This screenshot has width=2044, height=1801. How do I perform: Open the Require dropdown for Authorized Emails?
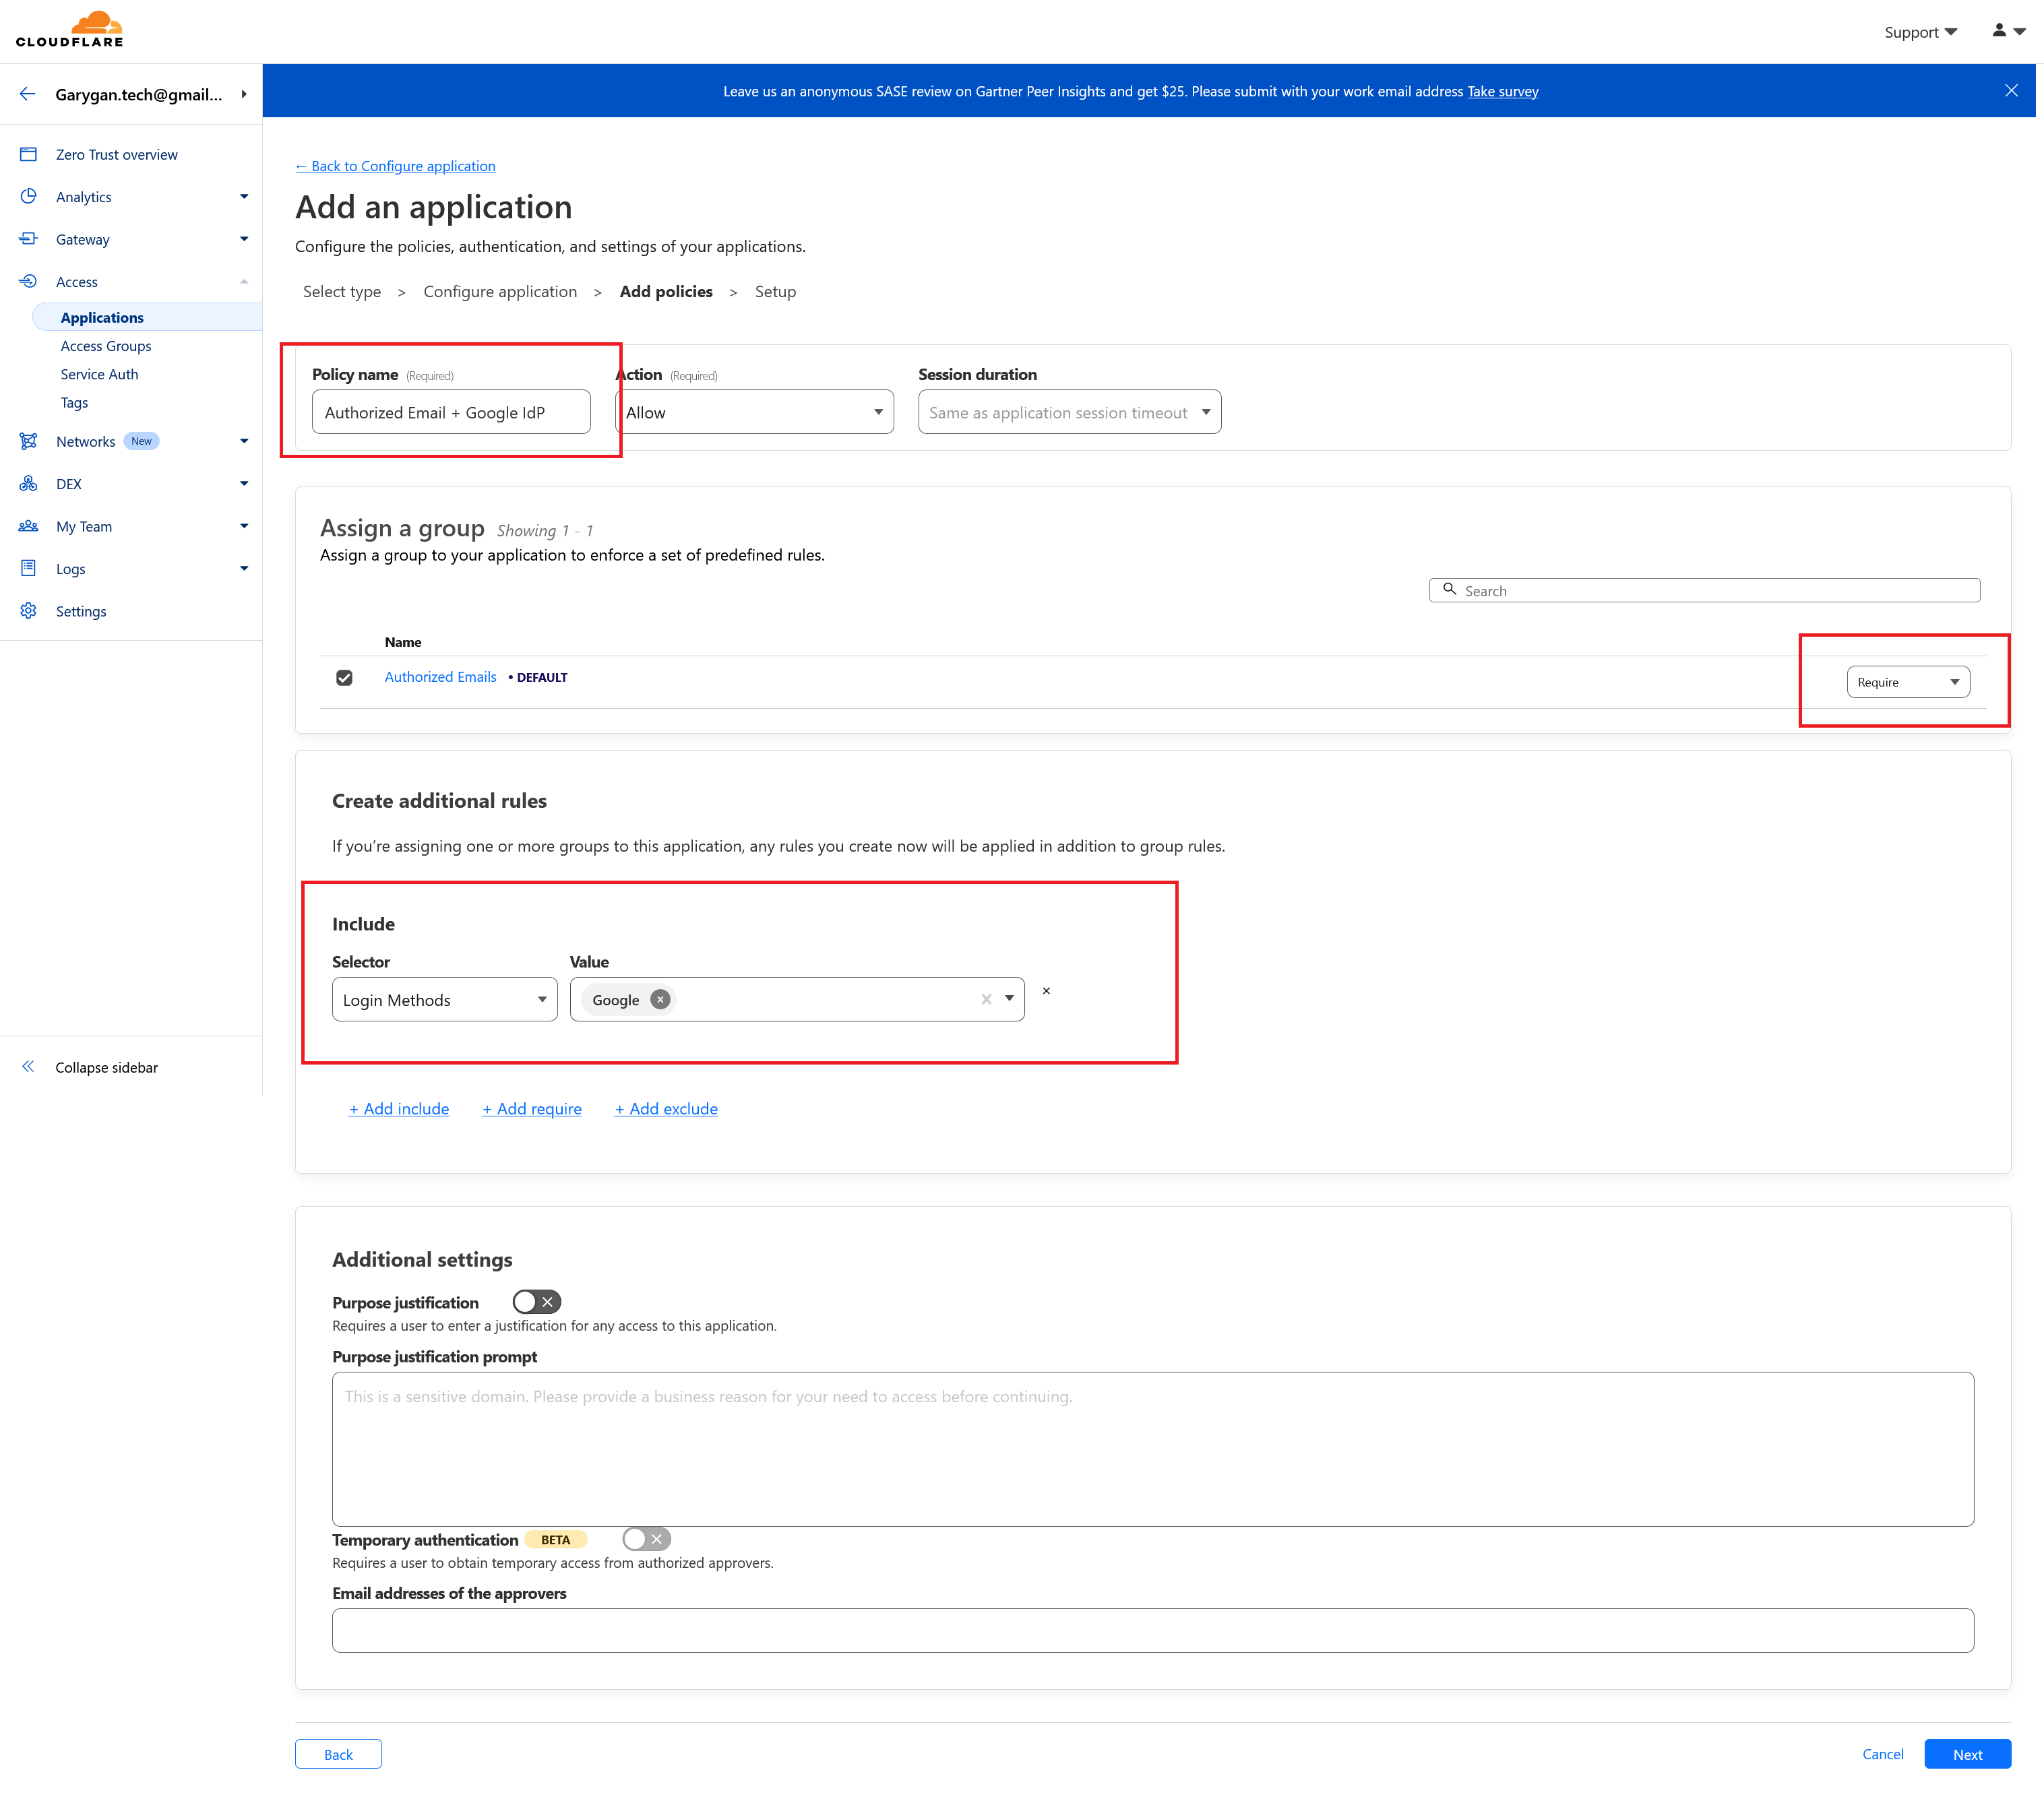(x=1908, y=682)
